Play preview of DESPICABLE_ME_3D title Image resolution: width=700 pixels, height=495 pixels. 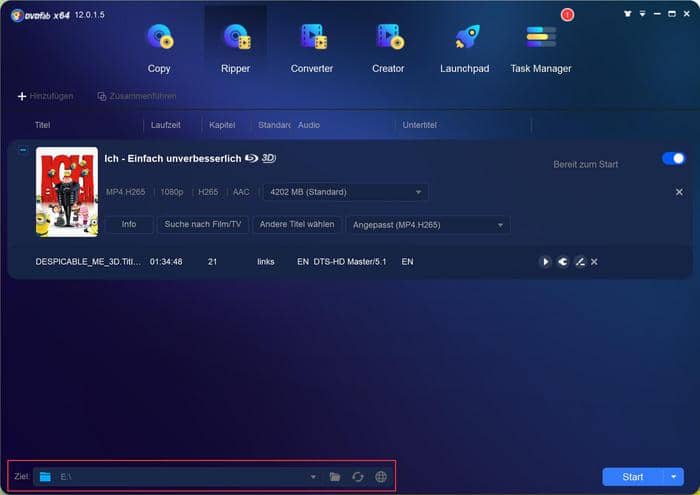coord(545,262)
